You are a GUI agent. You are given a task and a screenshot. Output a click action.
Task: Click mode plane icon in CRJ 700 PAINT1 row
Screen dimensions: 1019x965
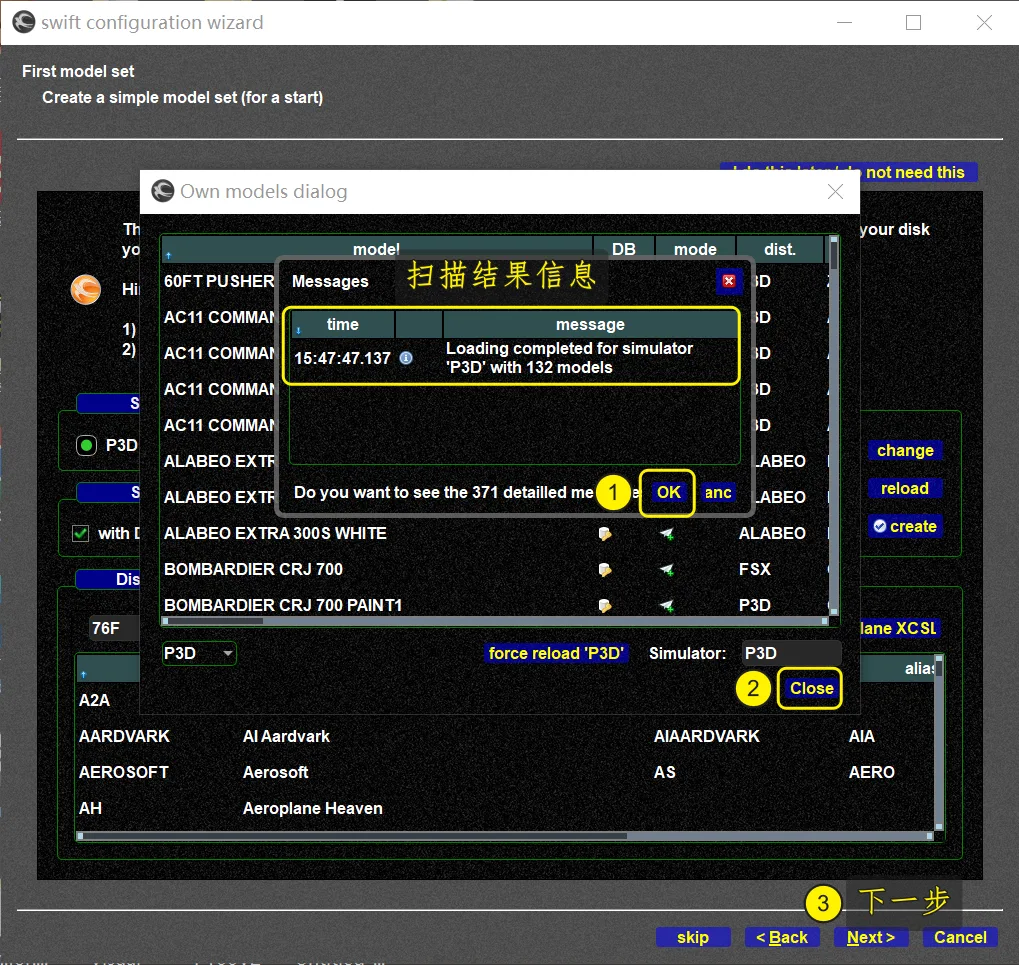click(667, 606)
